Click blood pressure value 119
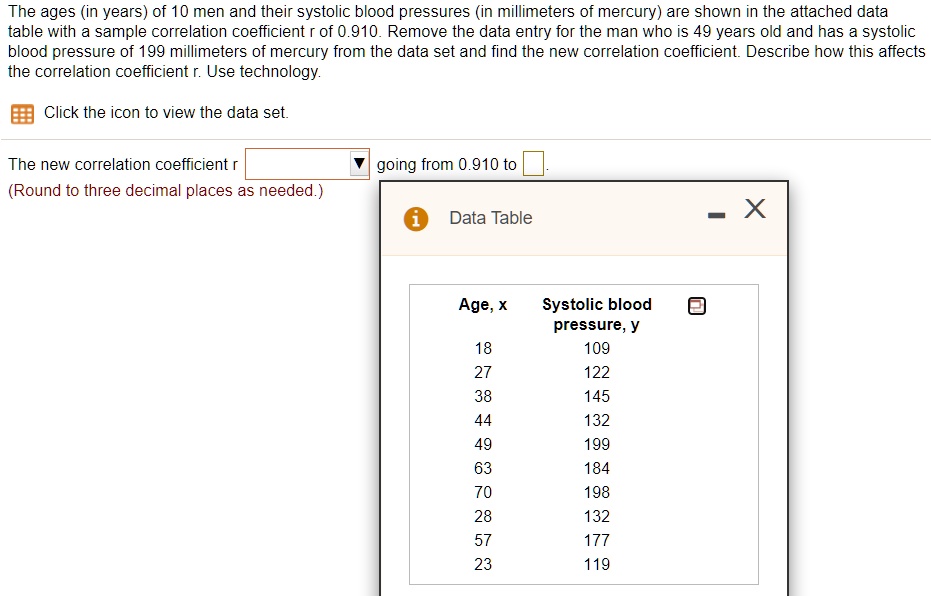The width and height of the screenshot is (931, 596). coord(597,564)
